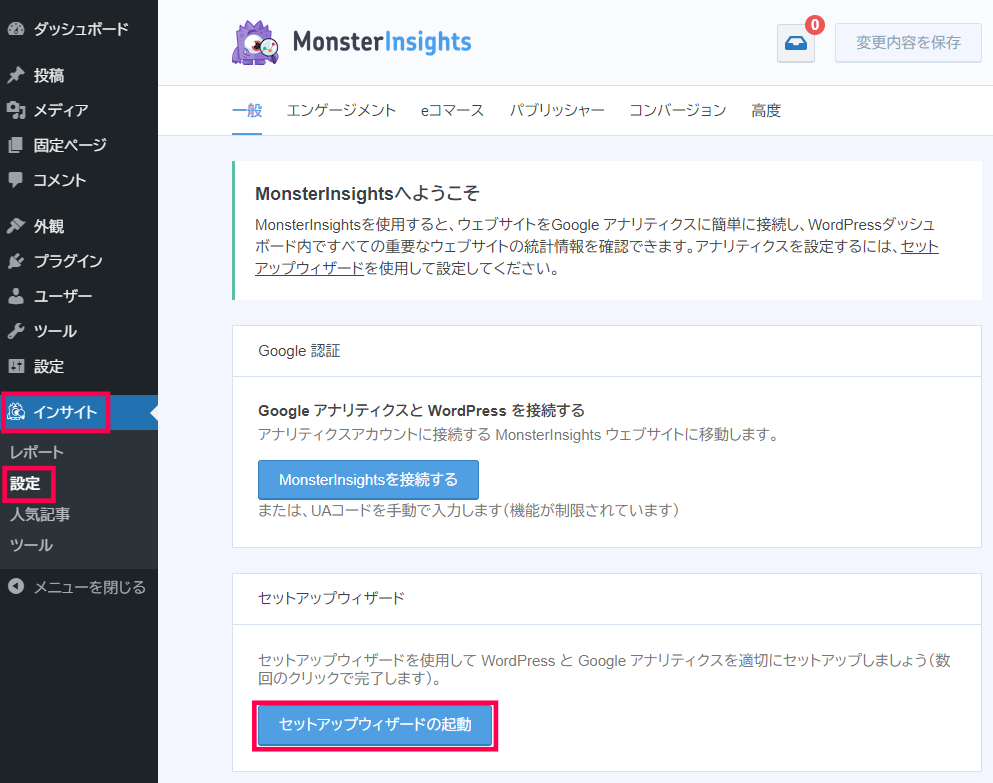Open the 投稿 menu item
The image size is (993, 783).
pyautogui.click(x=49, y=75)
